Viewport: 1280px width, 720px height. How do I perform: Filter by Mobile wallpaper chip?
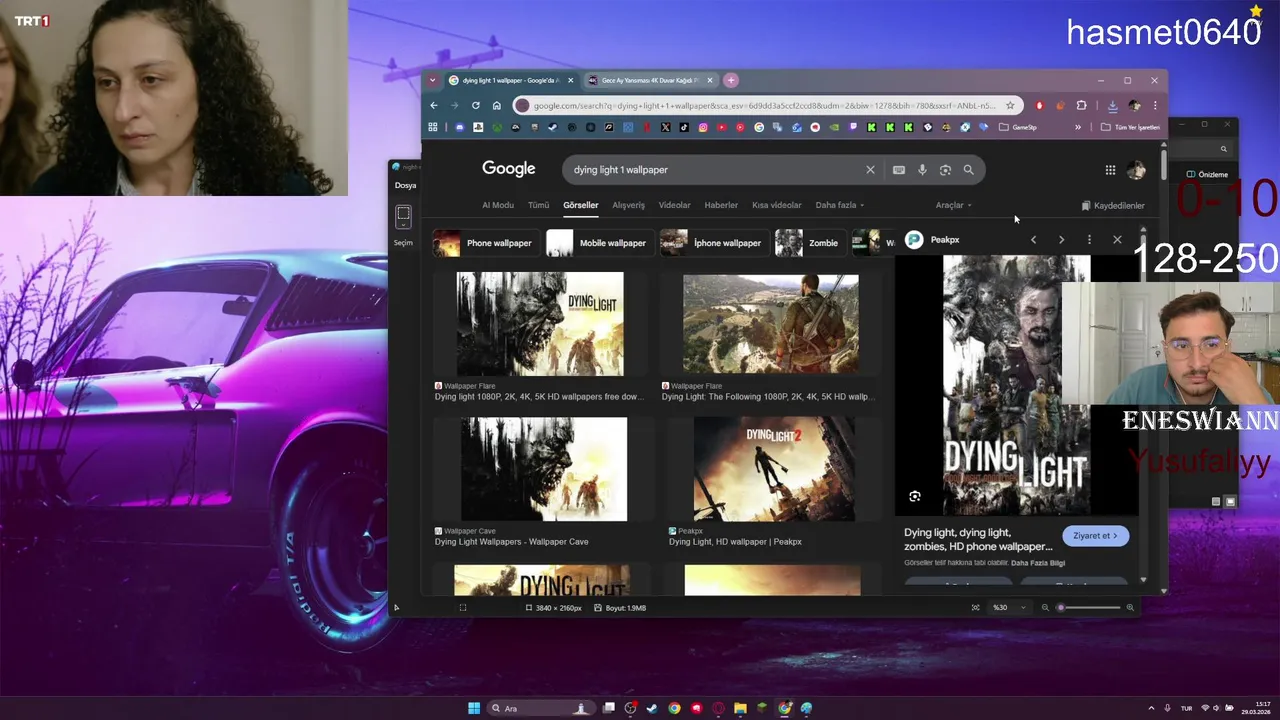coord(600,243)
